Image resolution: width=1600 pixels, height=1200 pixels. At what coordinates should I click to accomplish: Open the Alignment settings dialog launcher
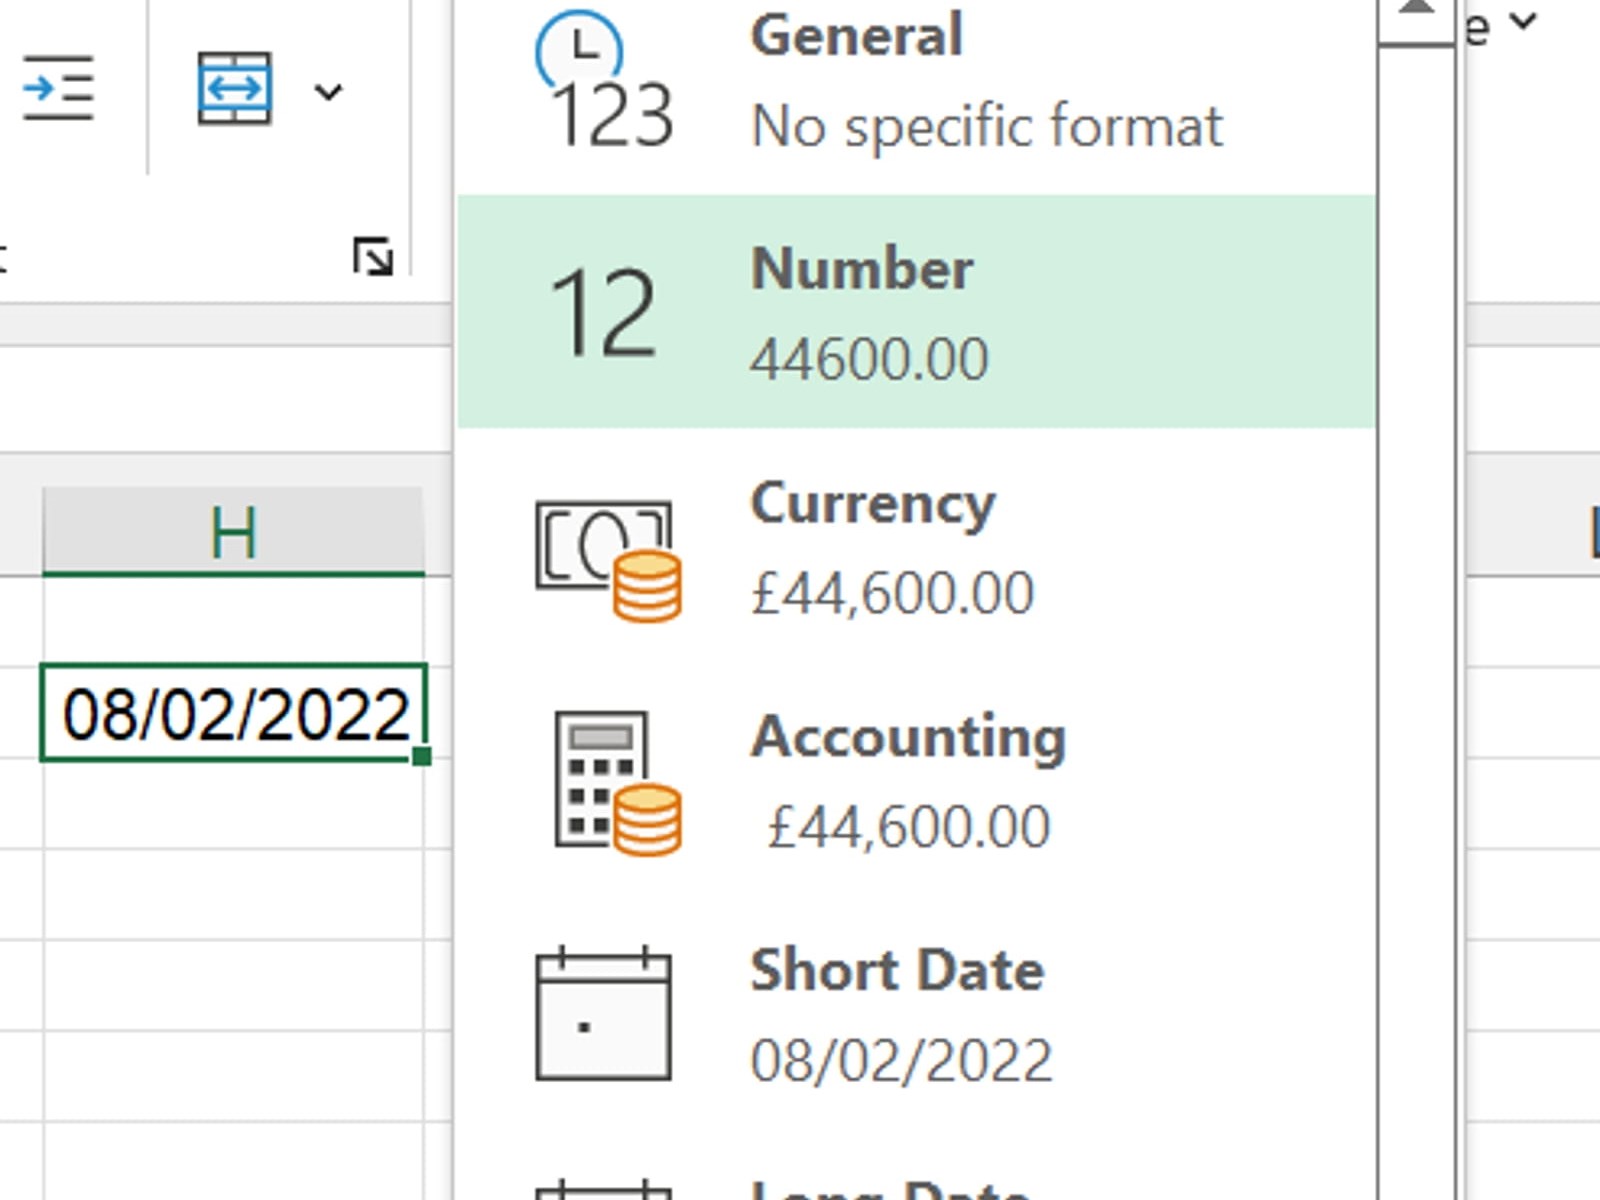click(x=373, y=257)
